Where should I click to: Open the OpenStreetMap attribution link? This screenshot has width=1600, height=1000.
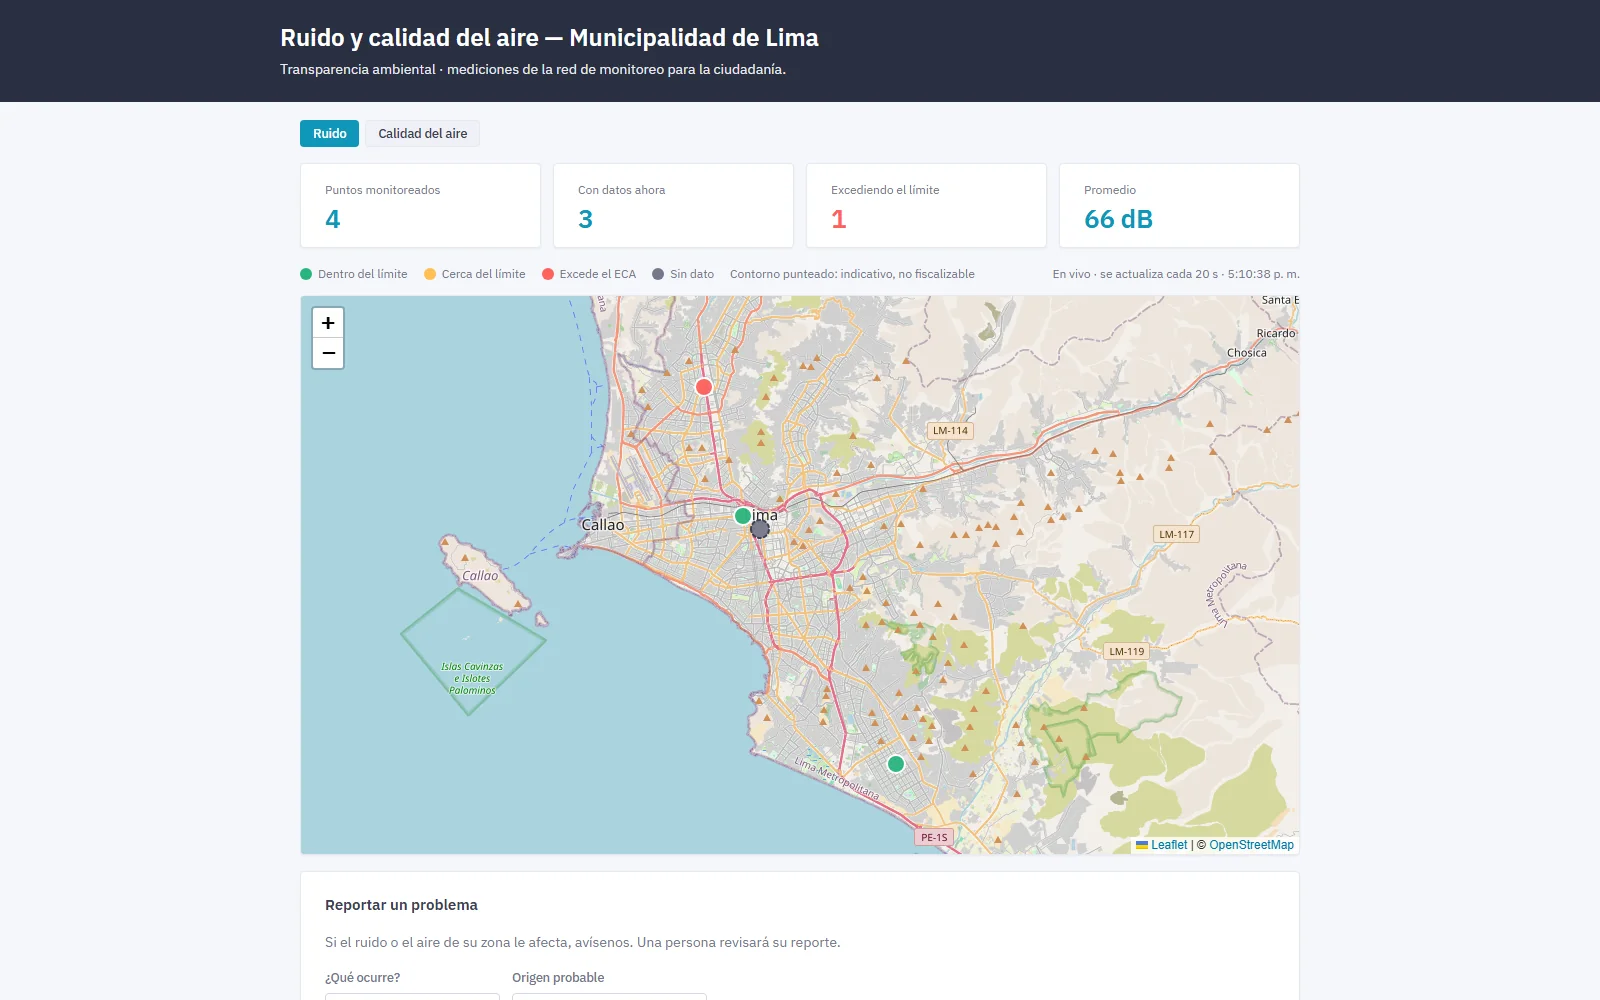pyautogui.click(x=1251, y=845)
